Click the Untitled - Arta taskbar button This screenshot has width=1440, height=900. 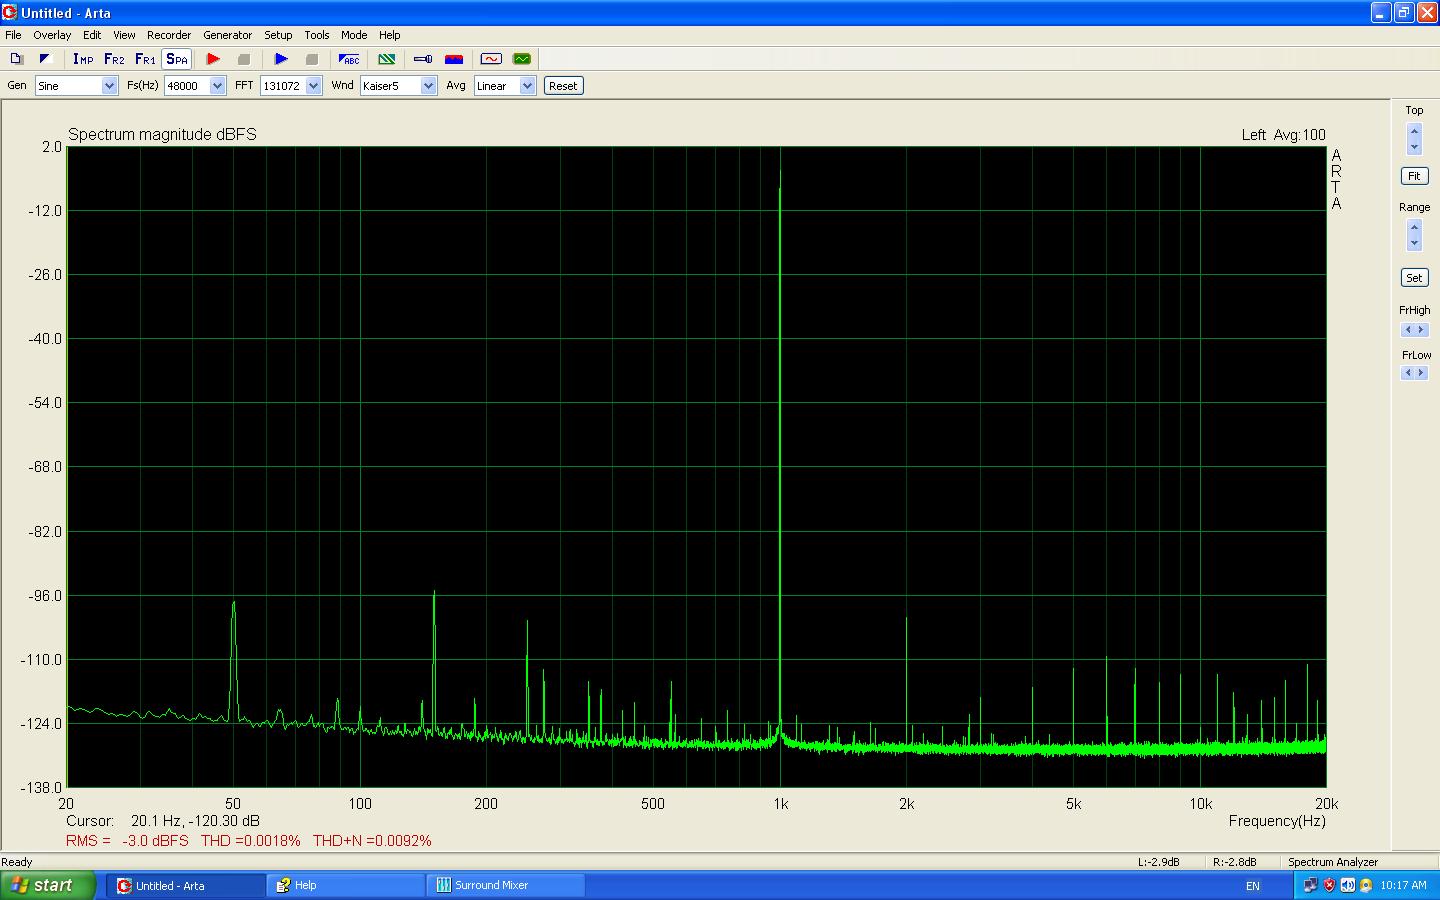coord(187,885)
